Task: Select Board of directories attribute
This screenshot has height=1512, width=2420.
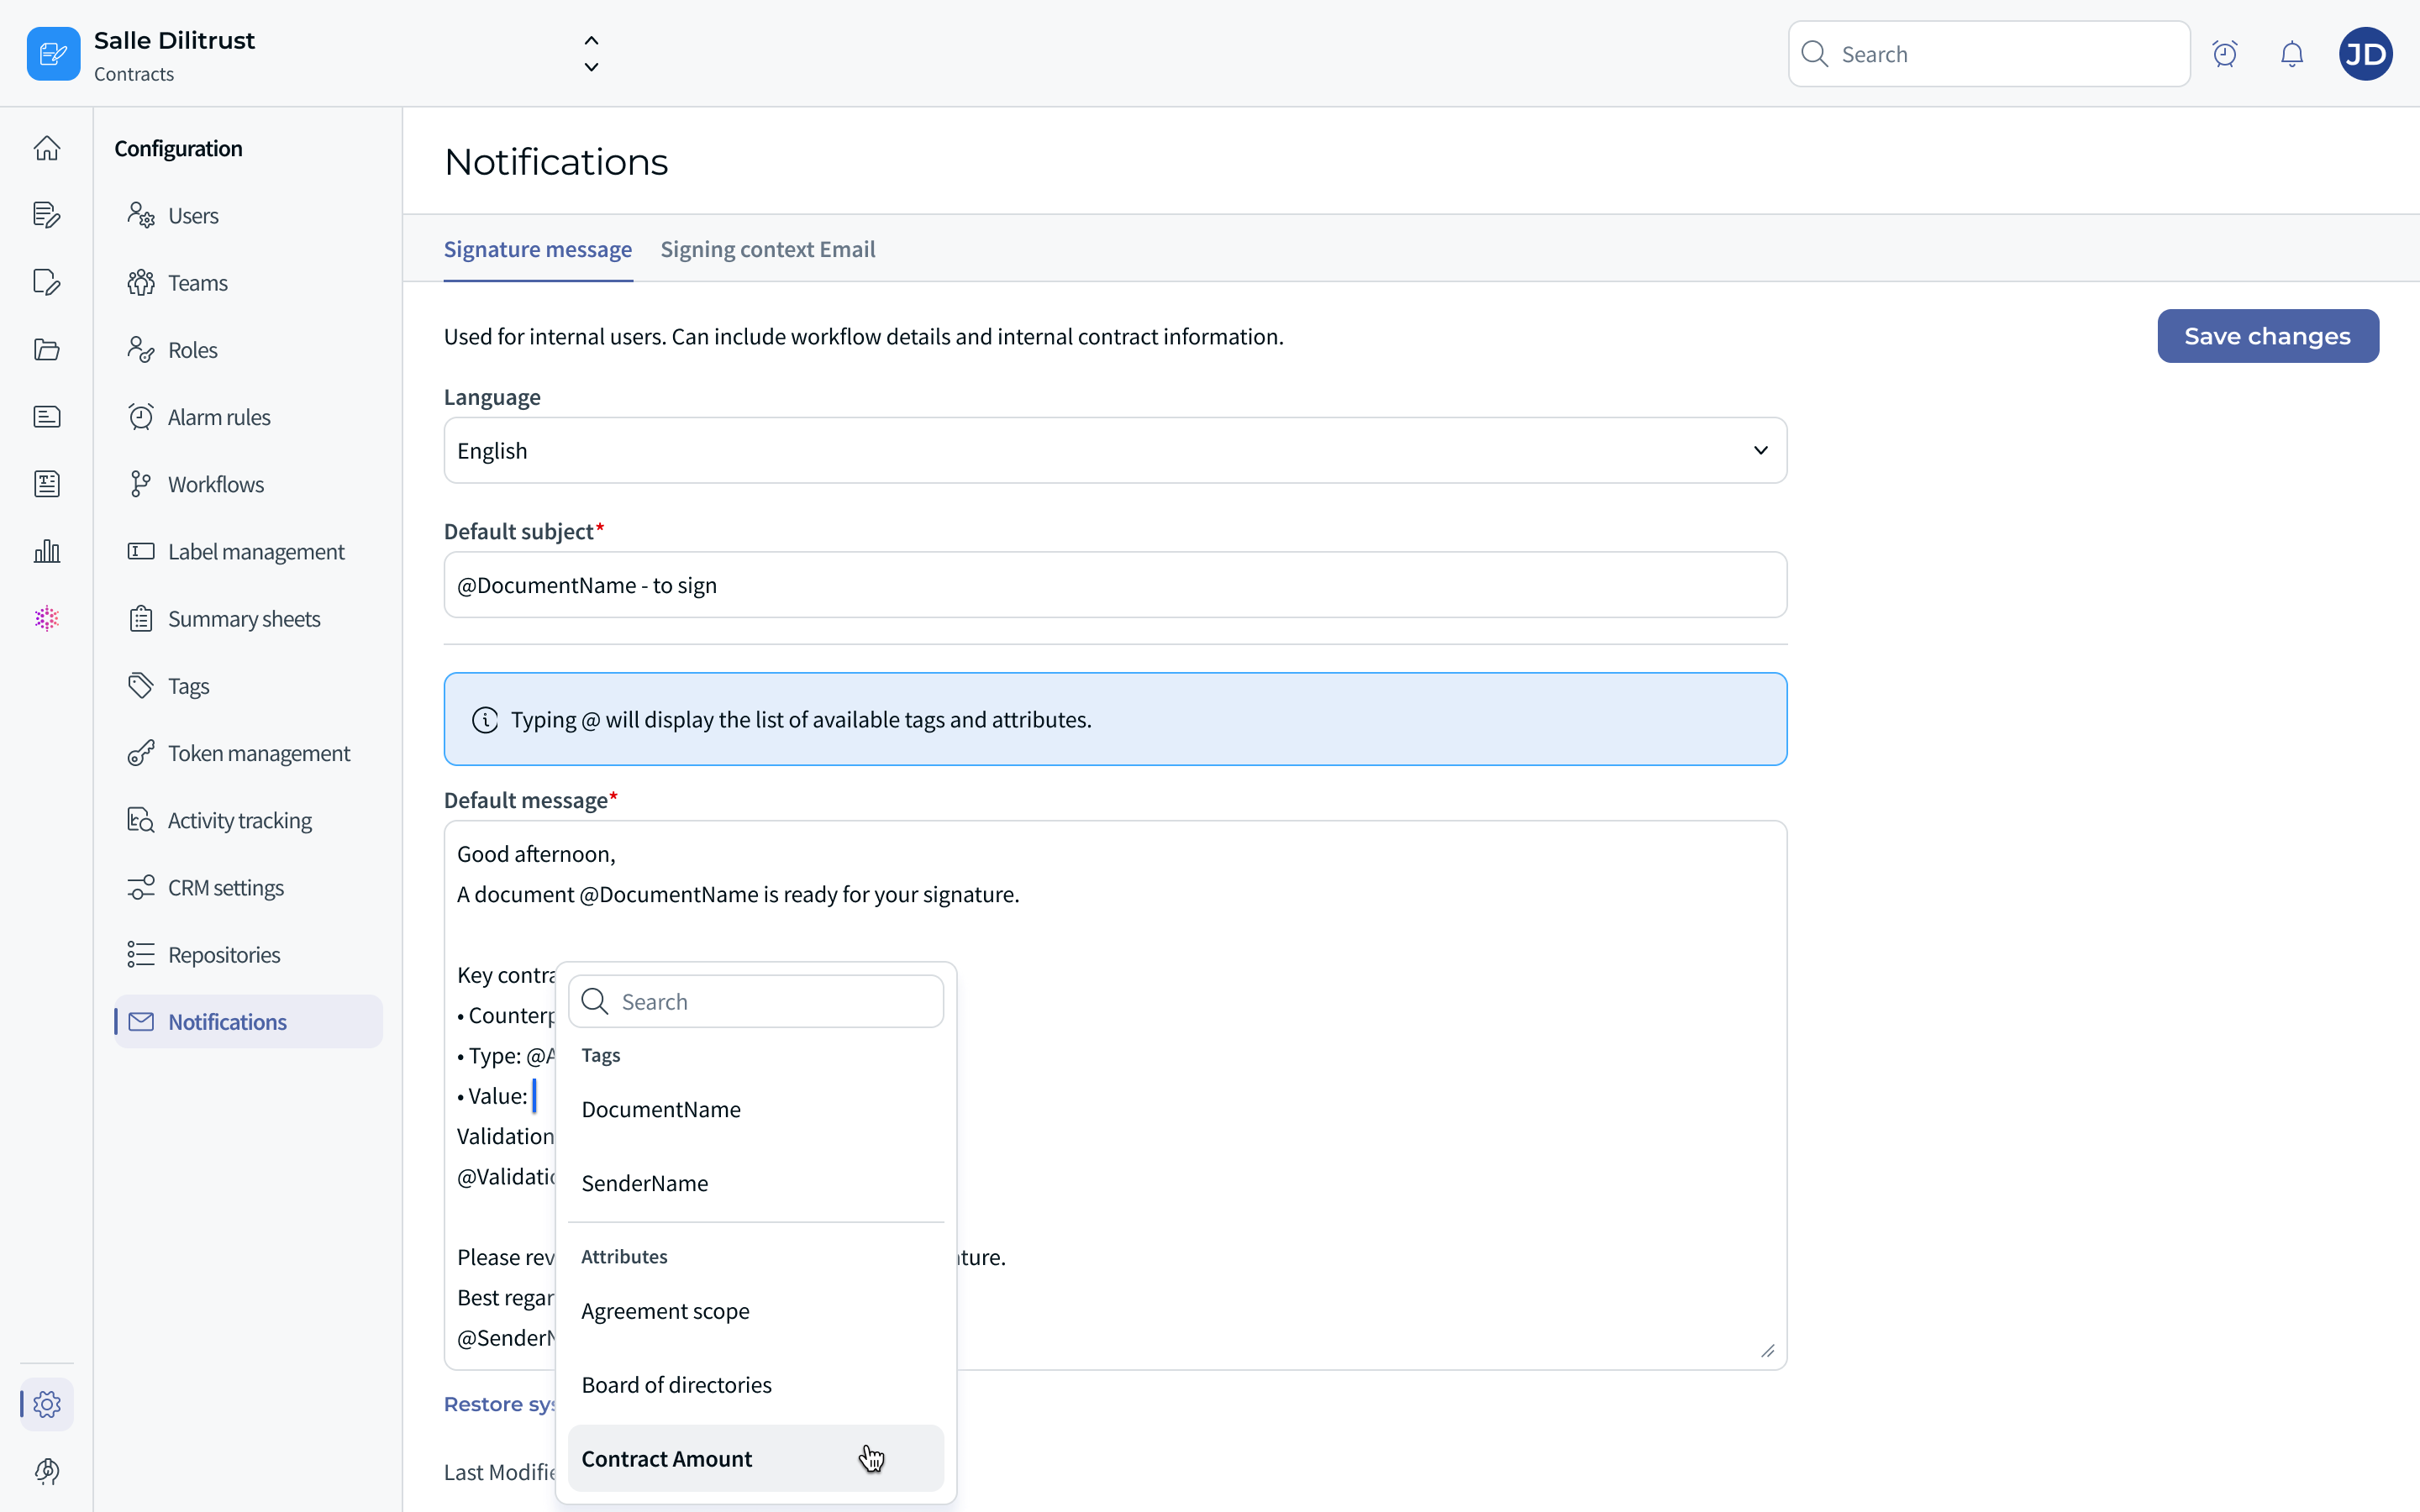Action: 755,1384
